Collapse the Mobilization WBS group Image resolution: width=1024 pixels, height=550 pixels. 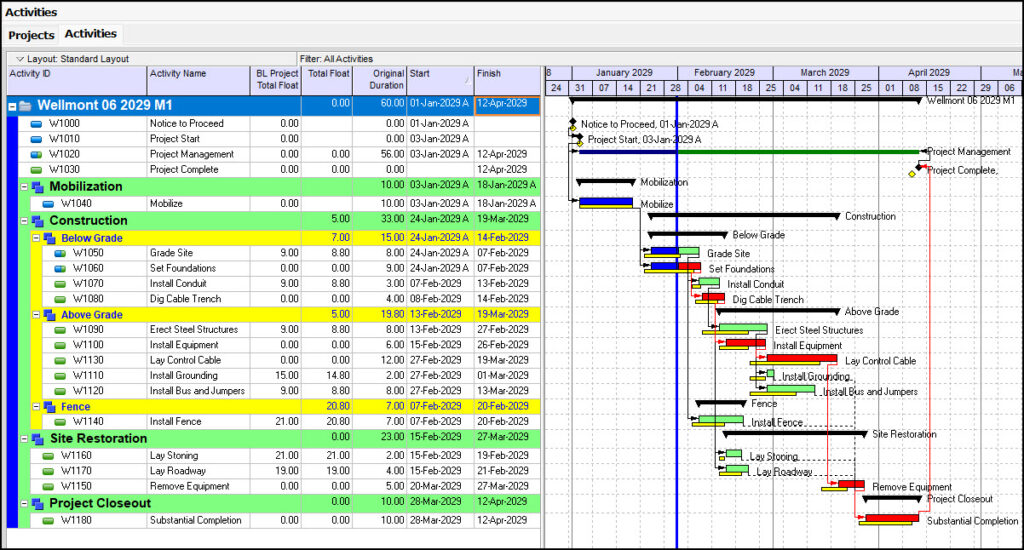pos(24,187)
